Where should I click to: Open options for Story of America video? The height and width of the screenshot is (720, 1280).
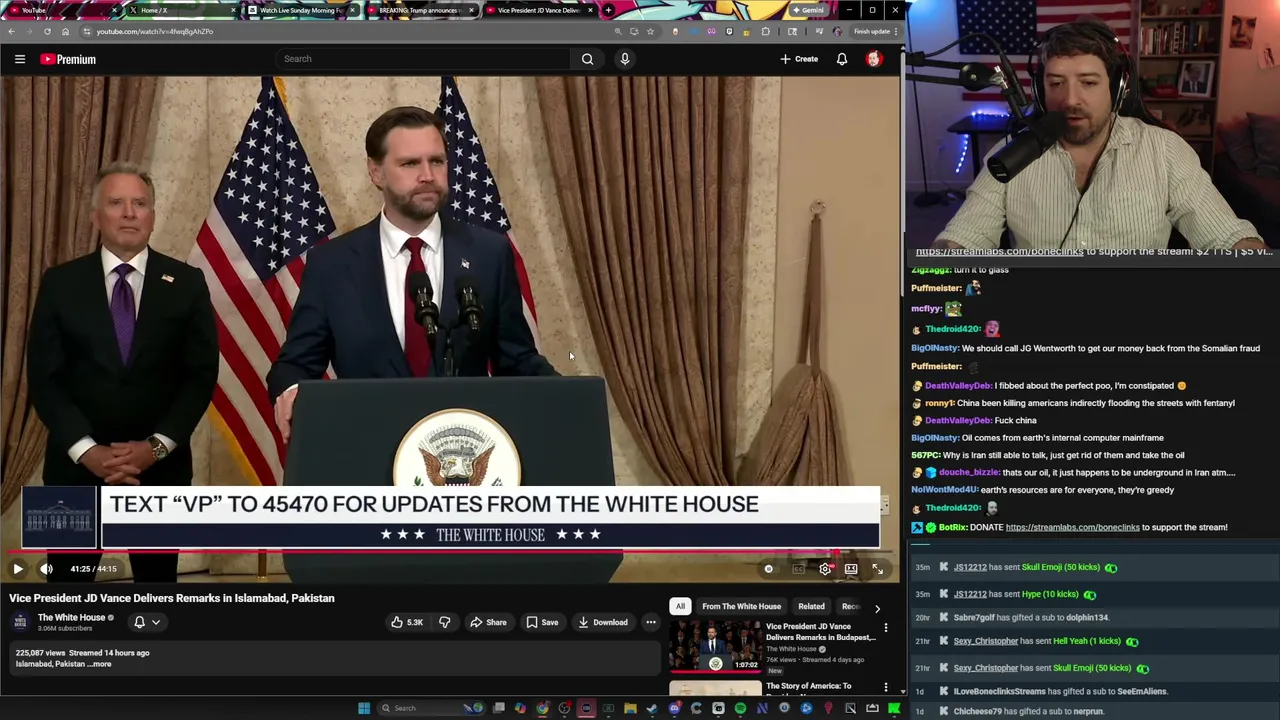point(885,688)
